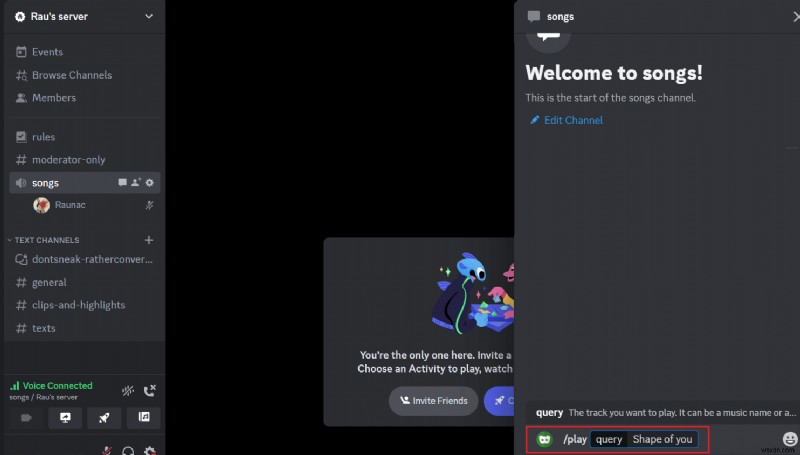
Task: Click Voice Connected status text
Action: coord(58,386)
